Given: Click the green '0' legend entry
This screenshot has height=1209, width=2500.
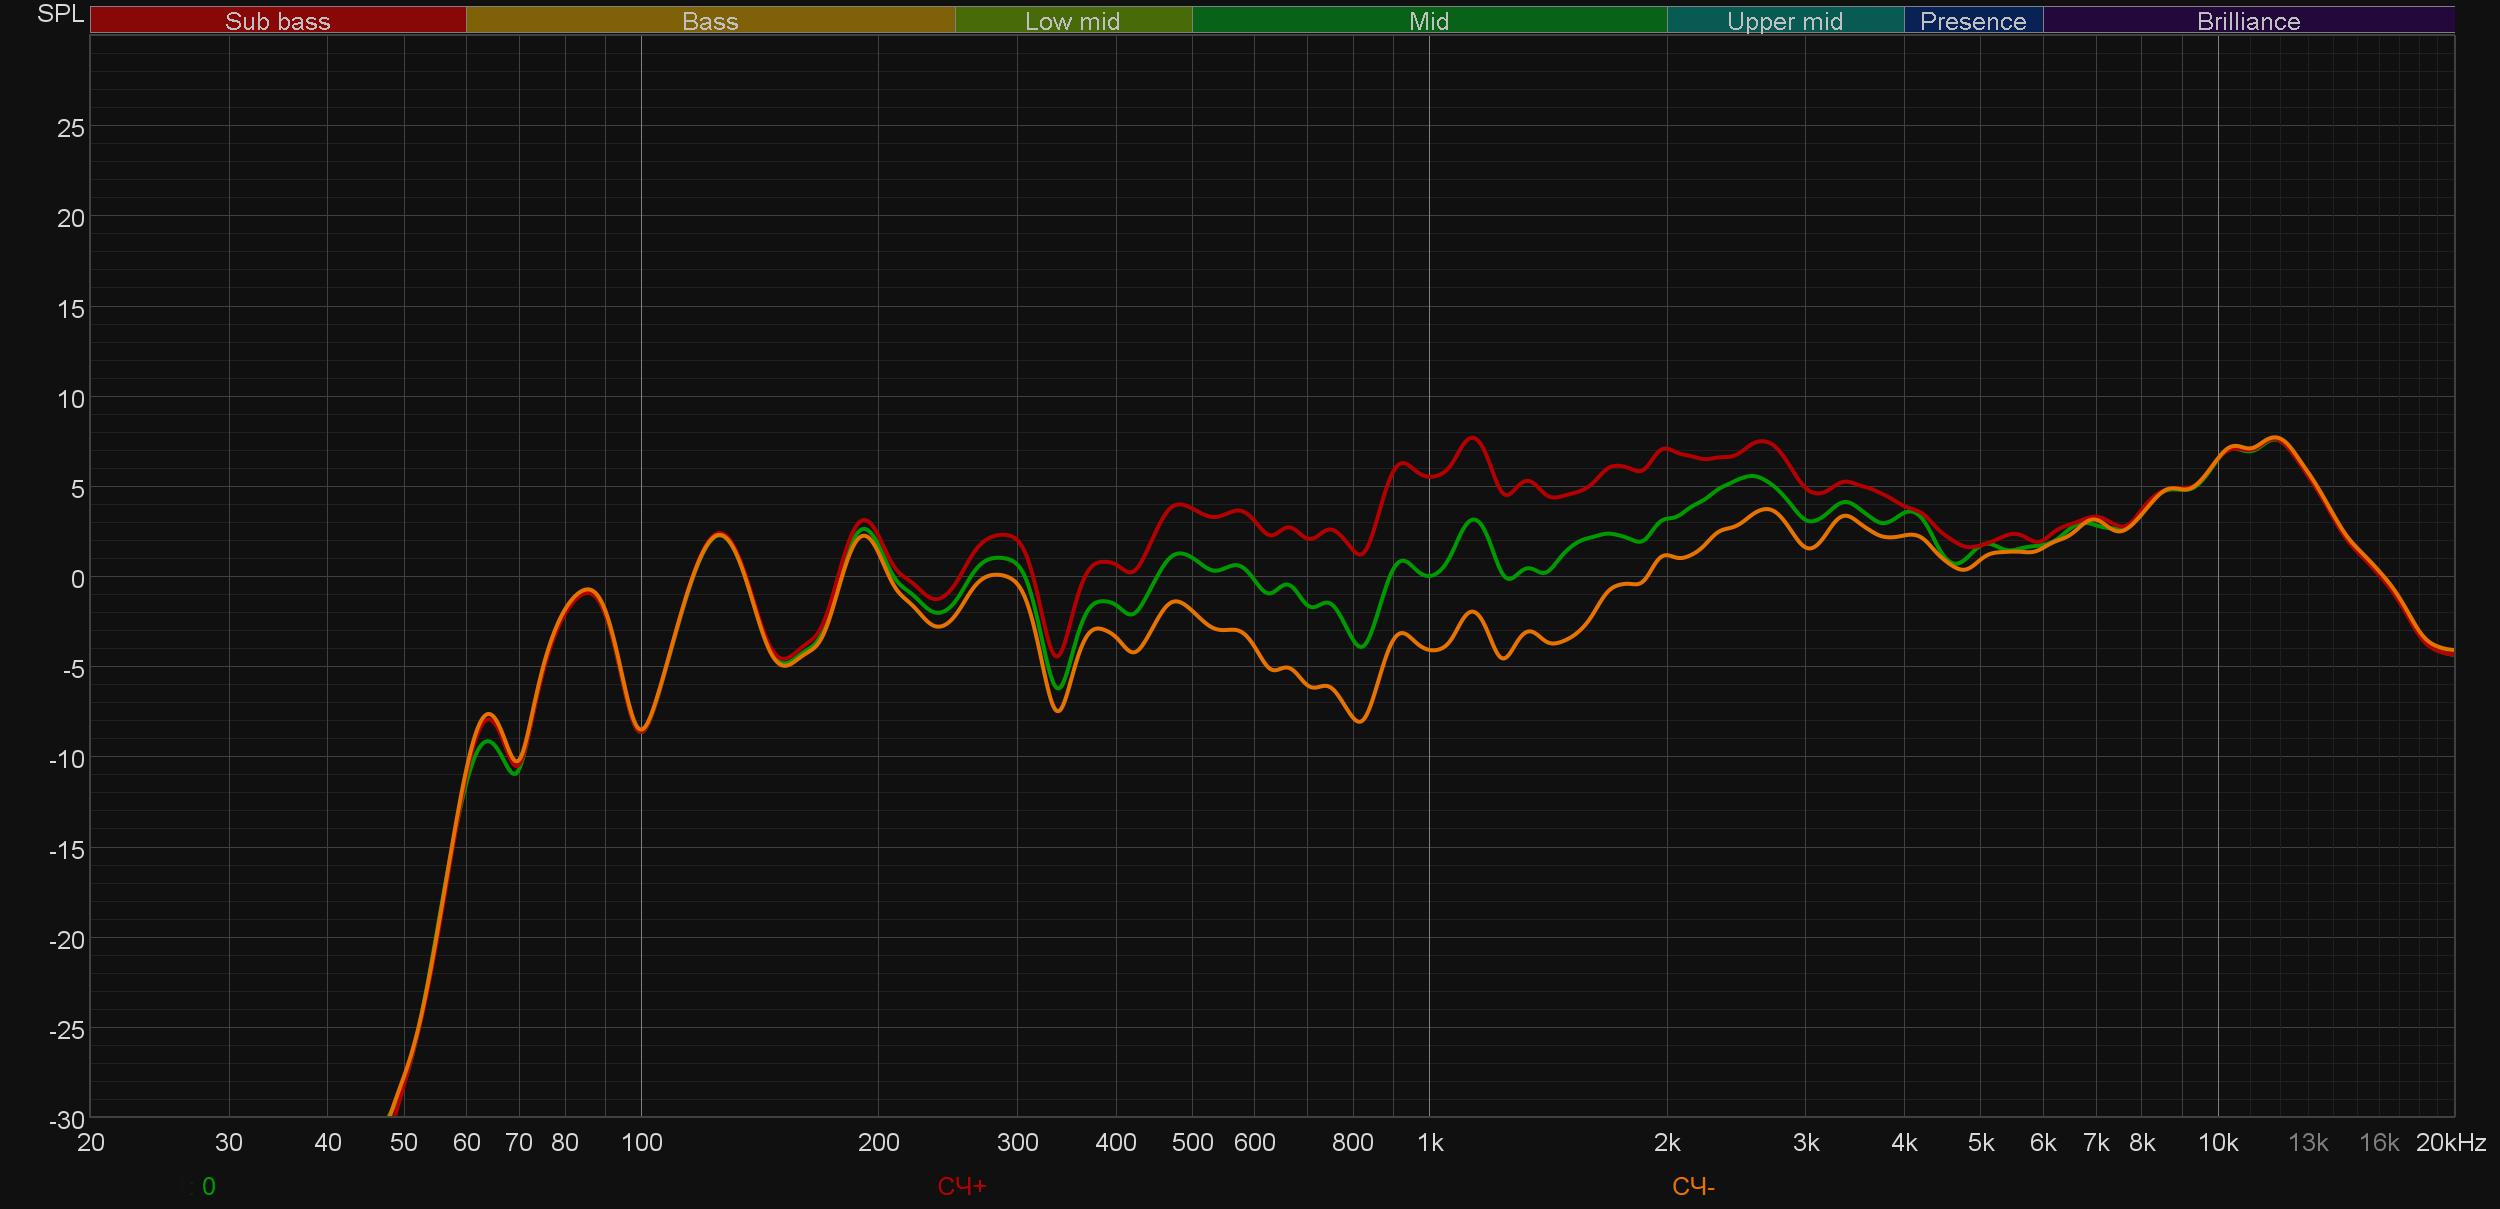Looking at the screenshot, I should 208,1186.
